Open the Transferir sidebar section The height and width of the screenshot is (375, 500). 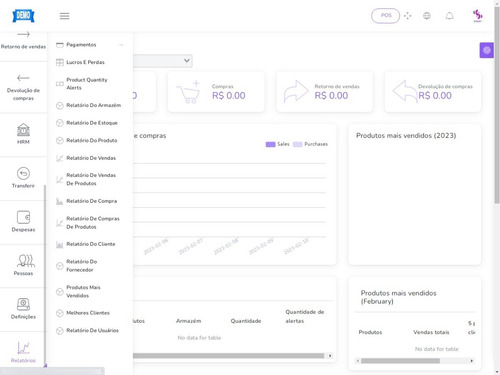pos(23,178)
